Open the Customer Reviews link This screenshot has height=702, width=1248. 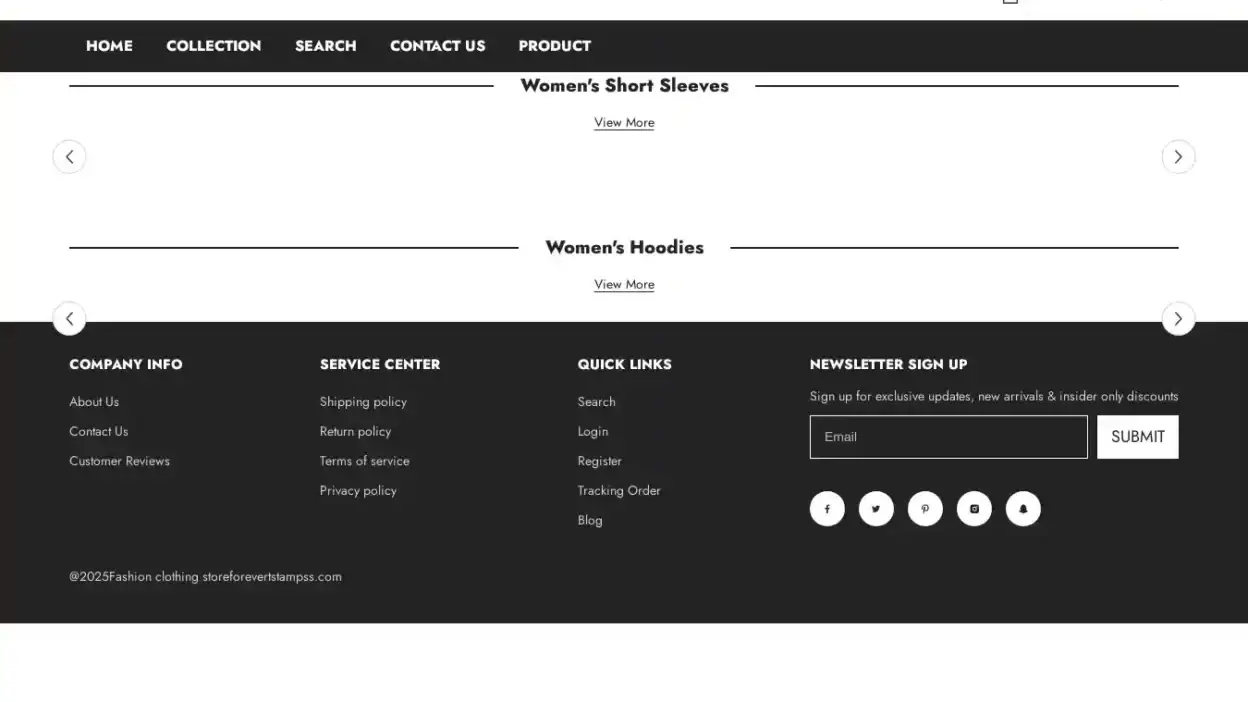119,461
